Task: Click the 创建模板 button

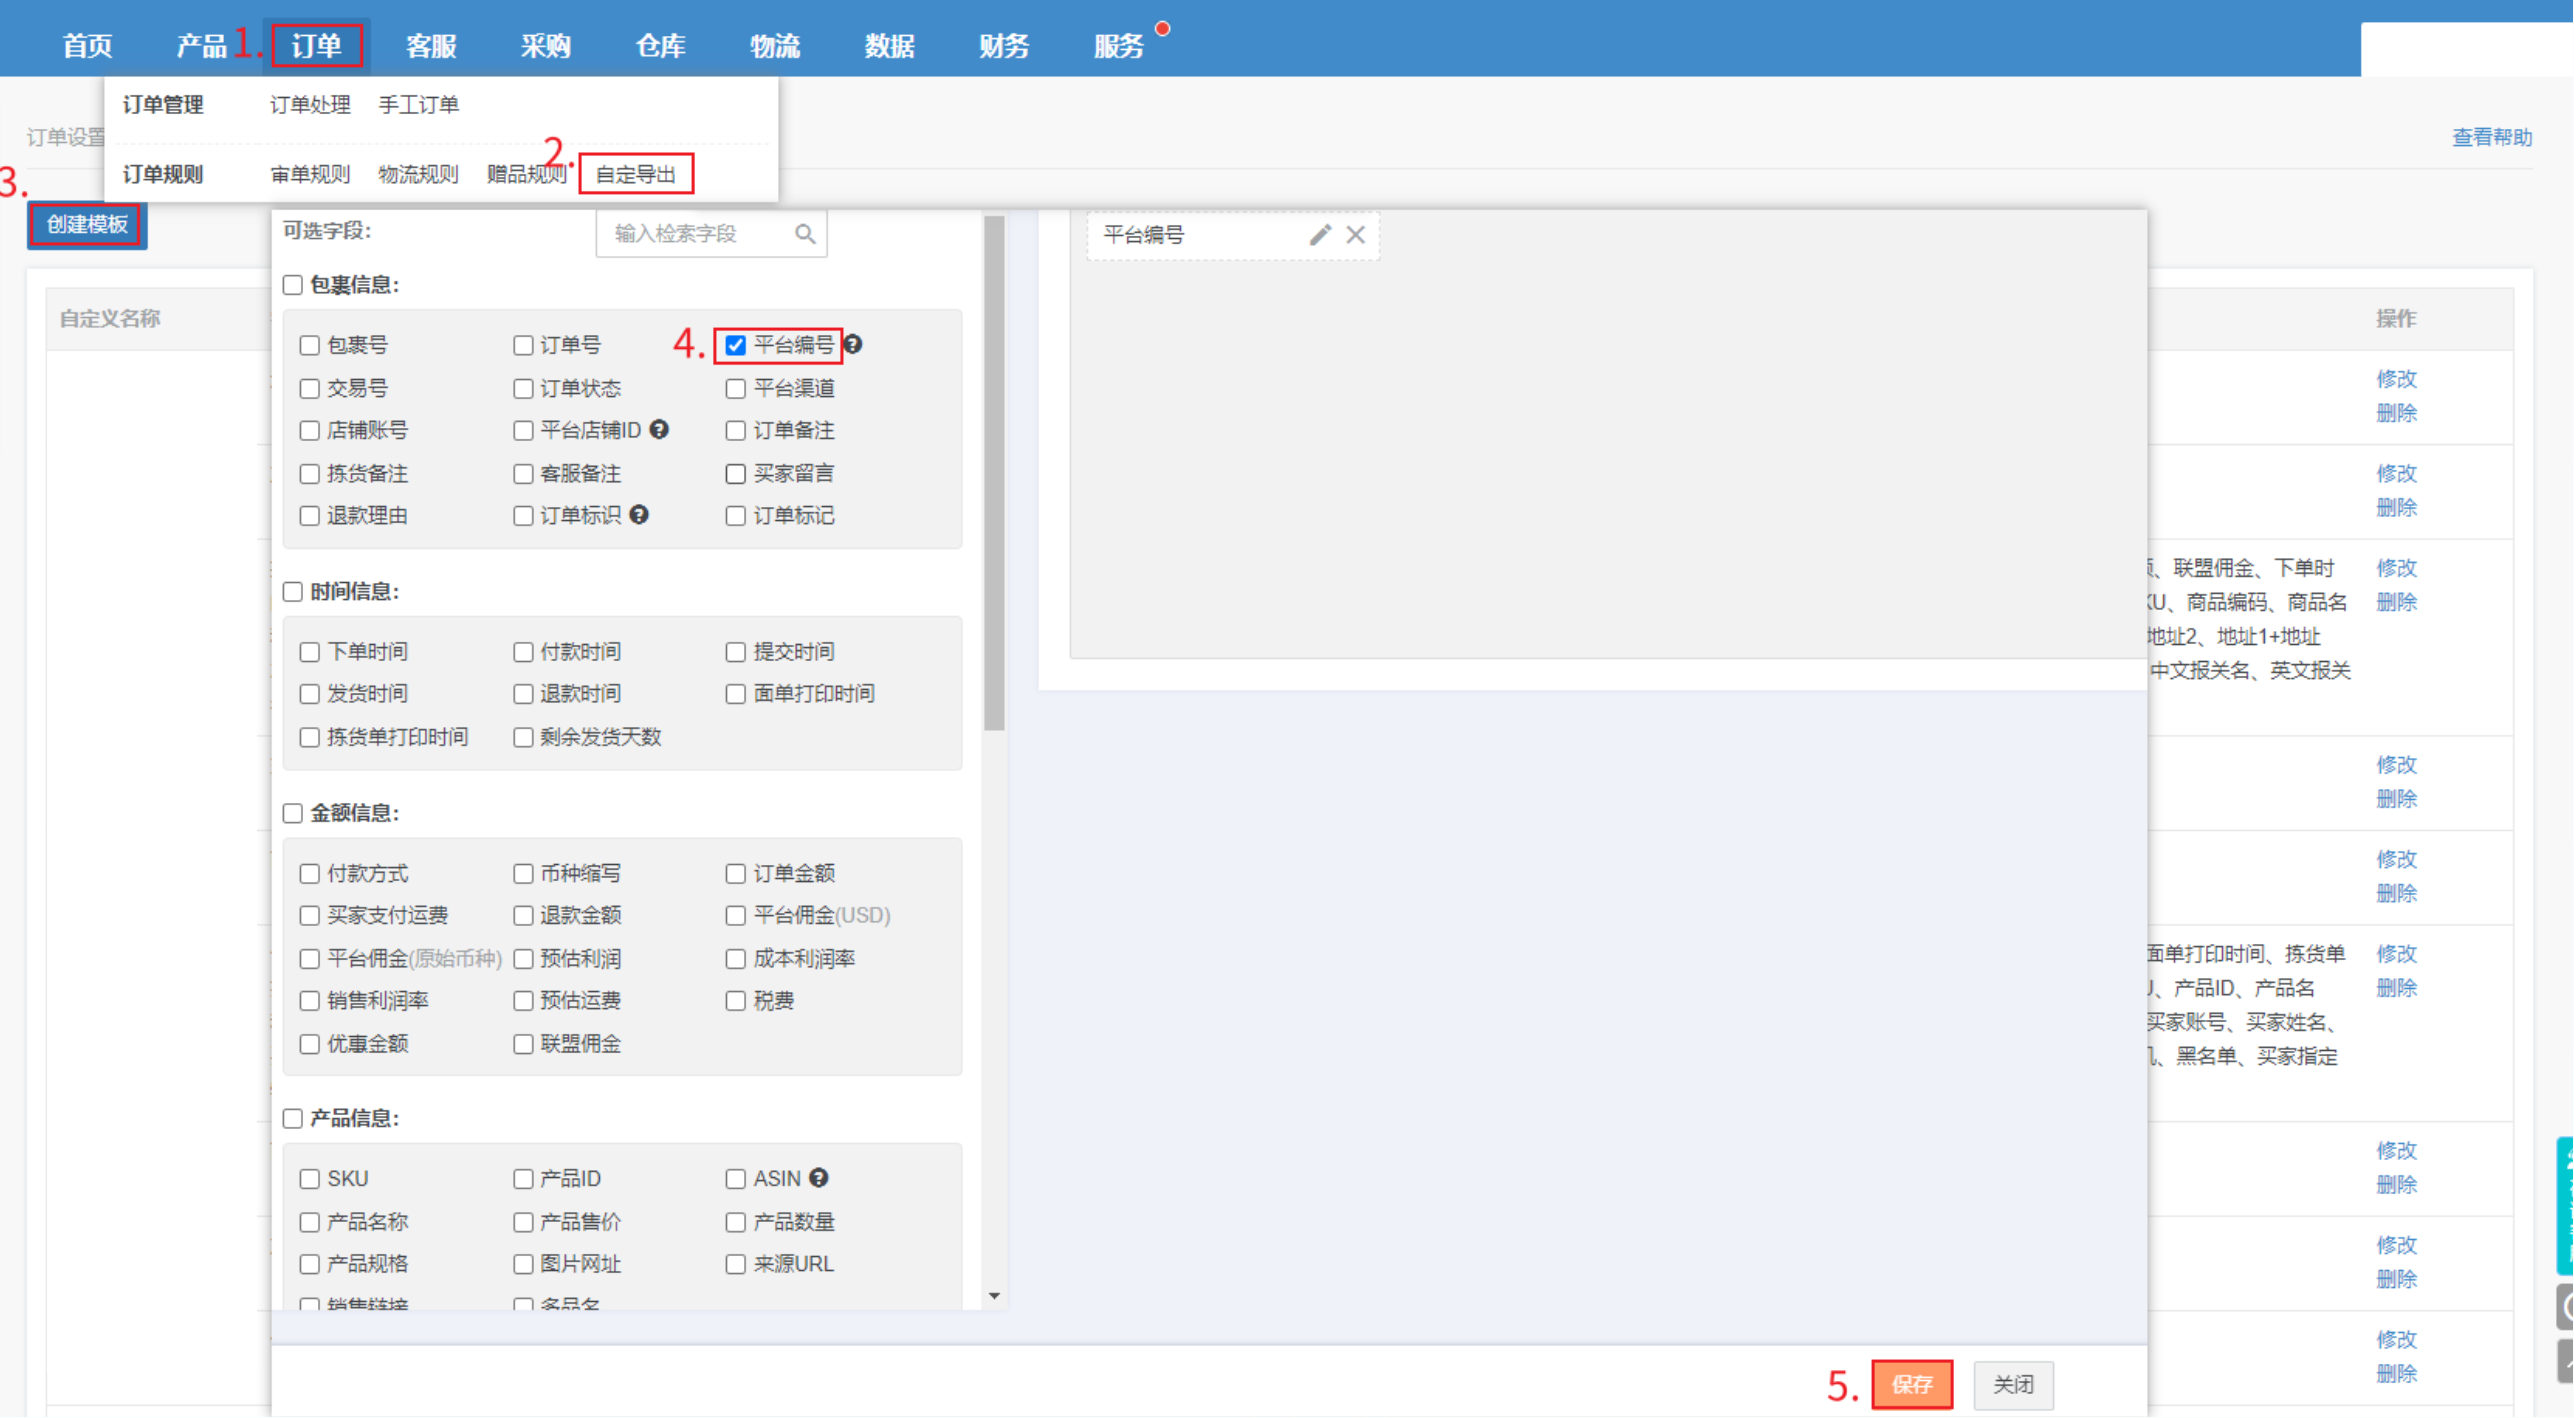Action: coord(87,224)
